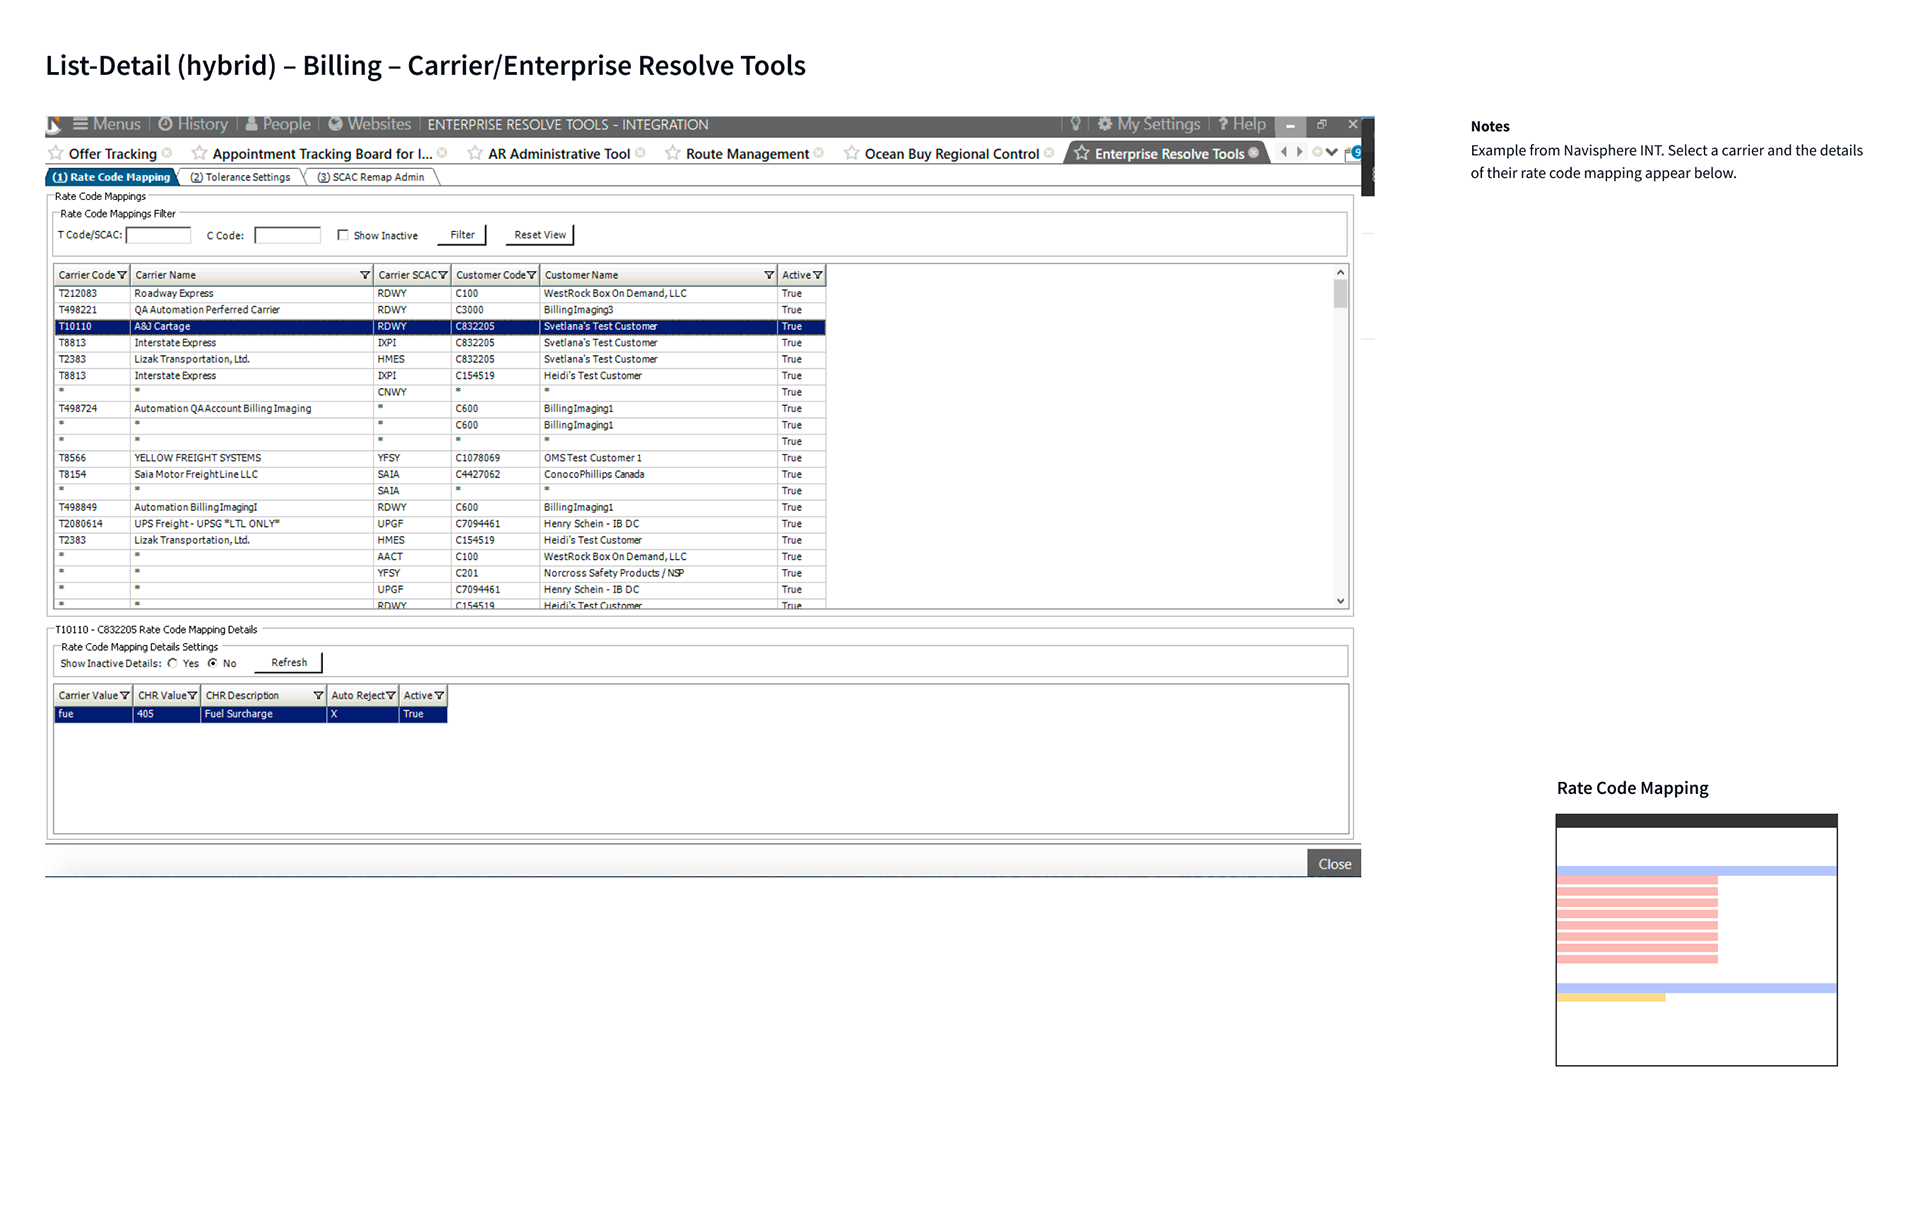This screenshot has width=1920, height=1229.
Task: Open CHR Description column filter dropdown
Action: click(318, 696)
